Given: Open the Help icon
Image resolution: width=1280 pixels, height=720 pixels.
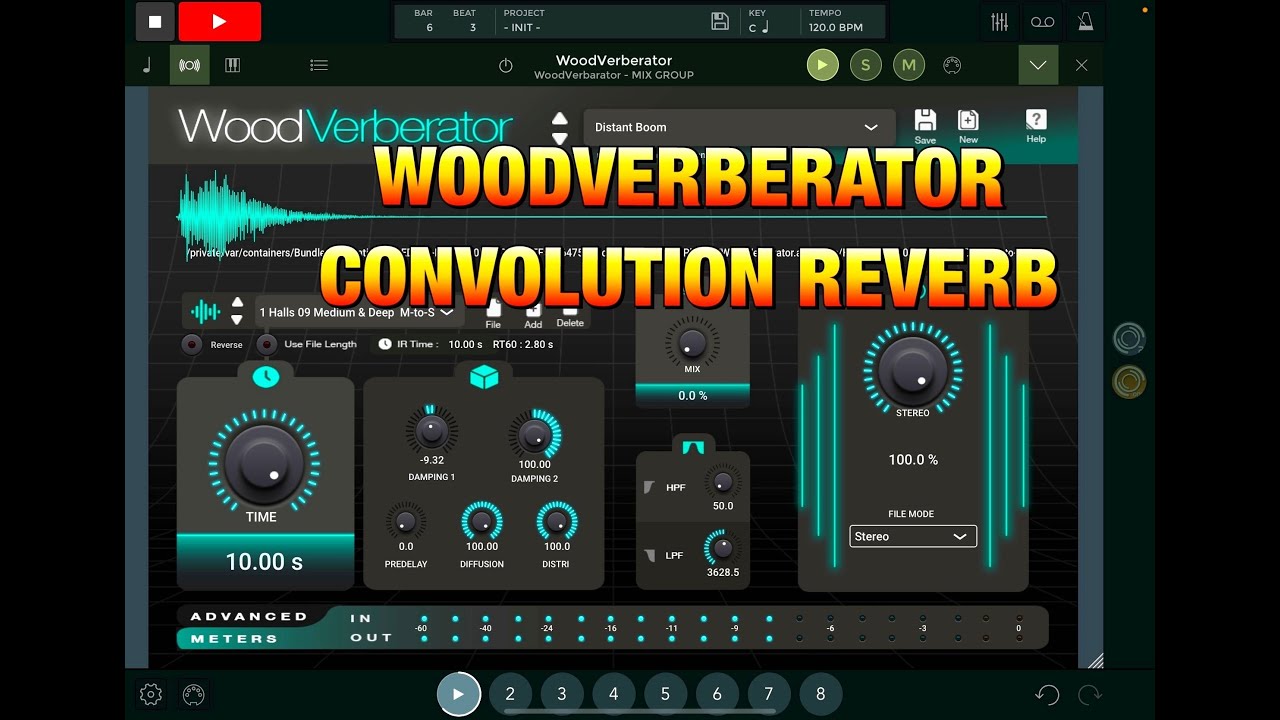Looking at the screenshot, I should [x=1036, y=125].
